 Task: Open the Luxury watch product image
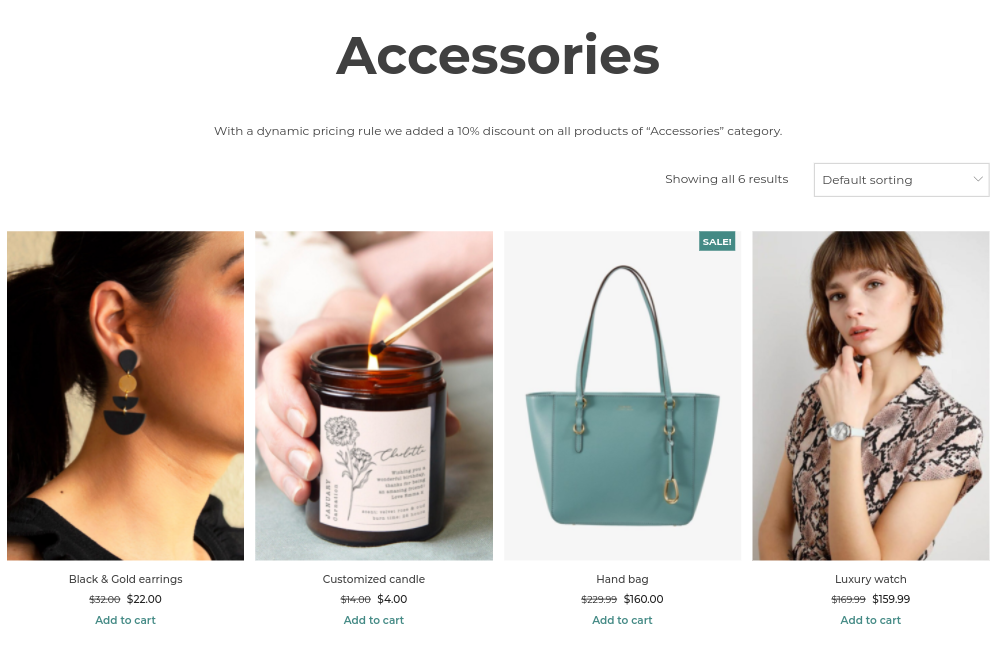871,396
